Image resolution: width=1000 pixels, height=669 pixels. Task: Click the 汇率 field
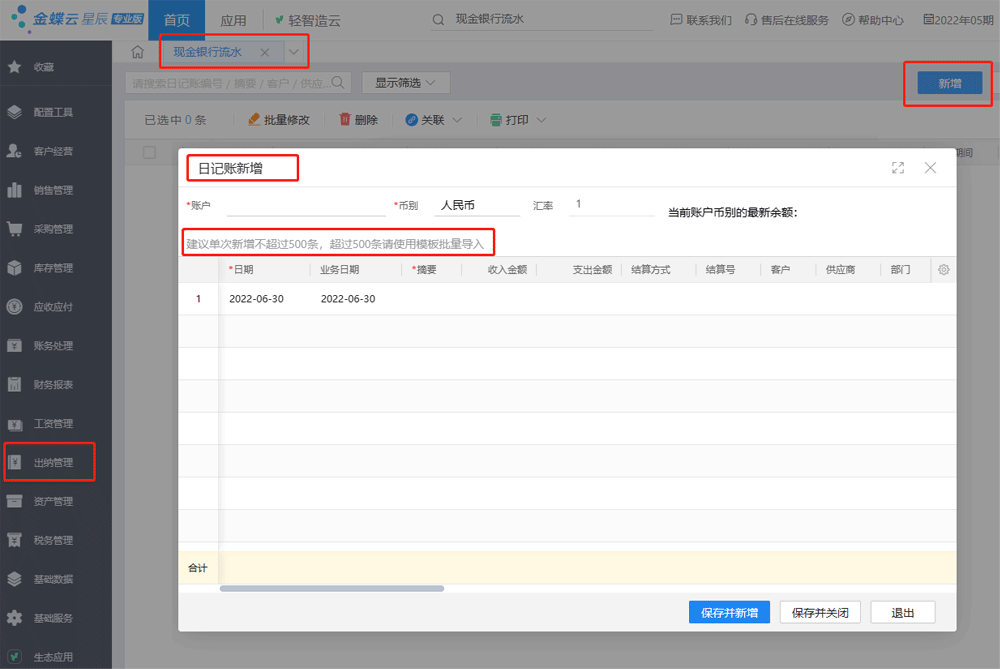612,205
